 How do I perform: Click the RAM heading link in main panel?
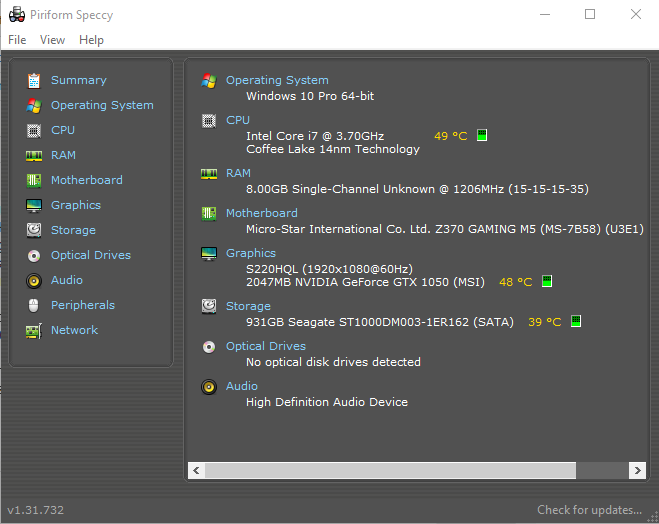(x=238, y=174)
